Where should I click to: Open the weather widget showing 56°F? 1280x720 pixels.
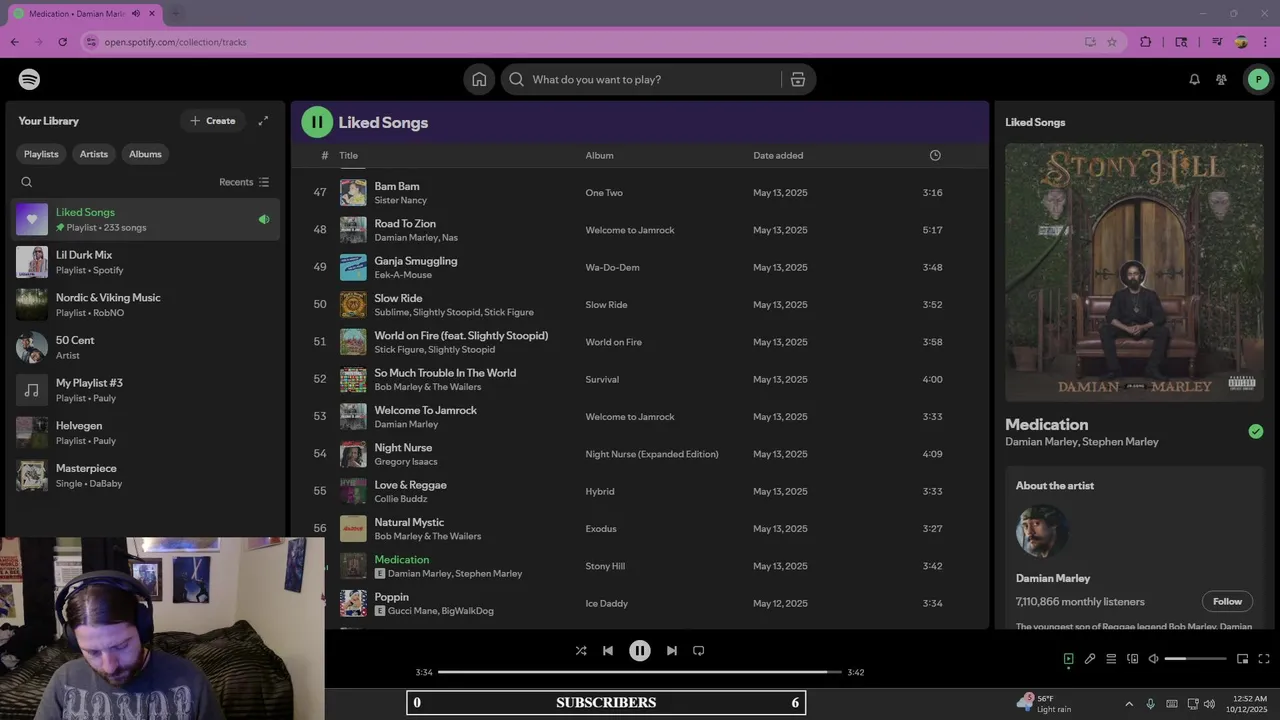1043,704
